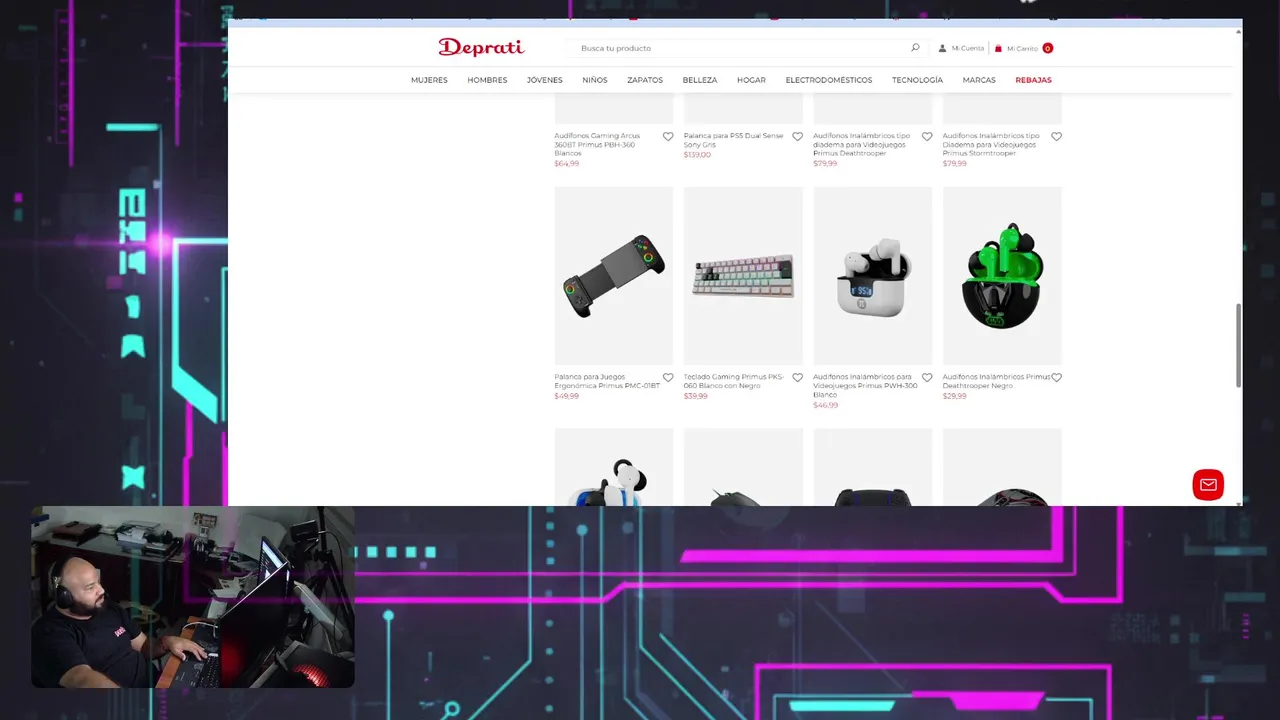The image size is (1280, 720).
Task: Click the $64,99 price
Action: click(566, 163)
